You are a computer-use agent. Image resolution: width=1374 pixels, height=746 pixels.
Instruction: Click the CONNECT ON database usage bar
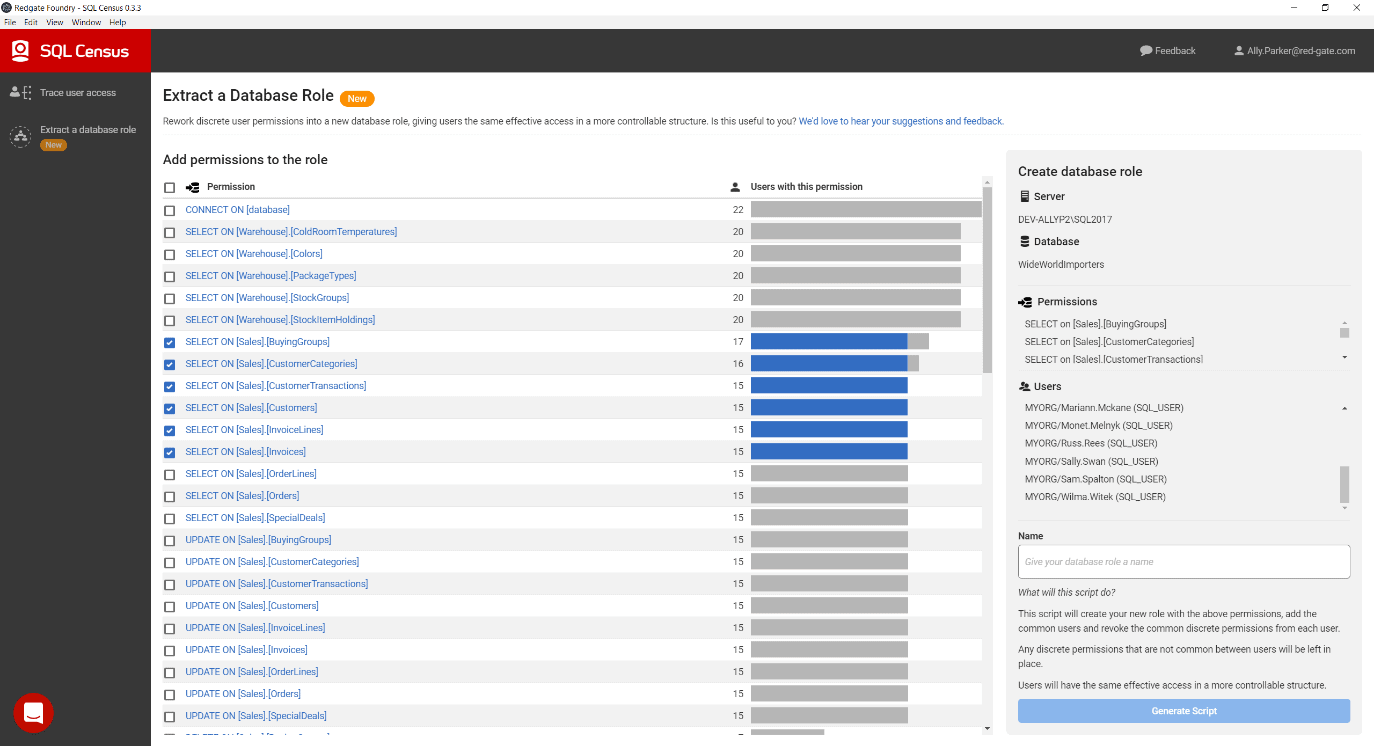click(x=866, y=210)
